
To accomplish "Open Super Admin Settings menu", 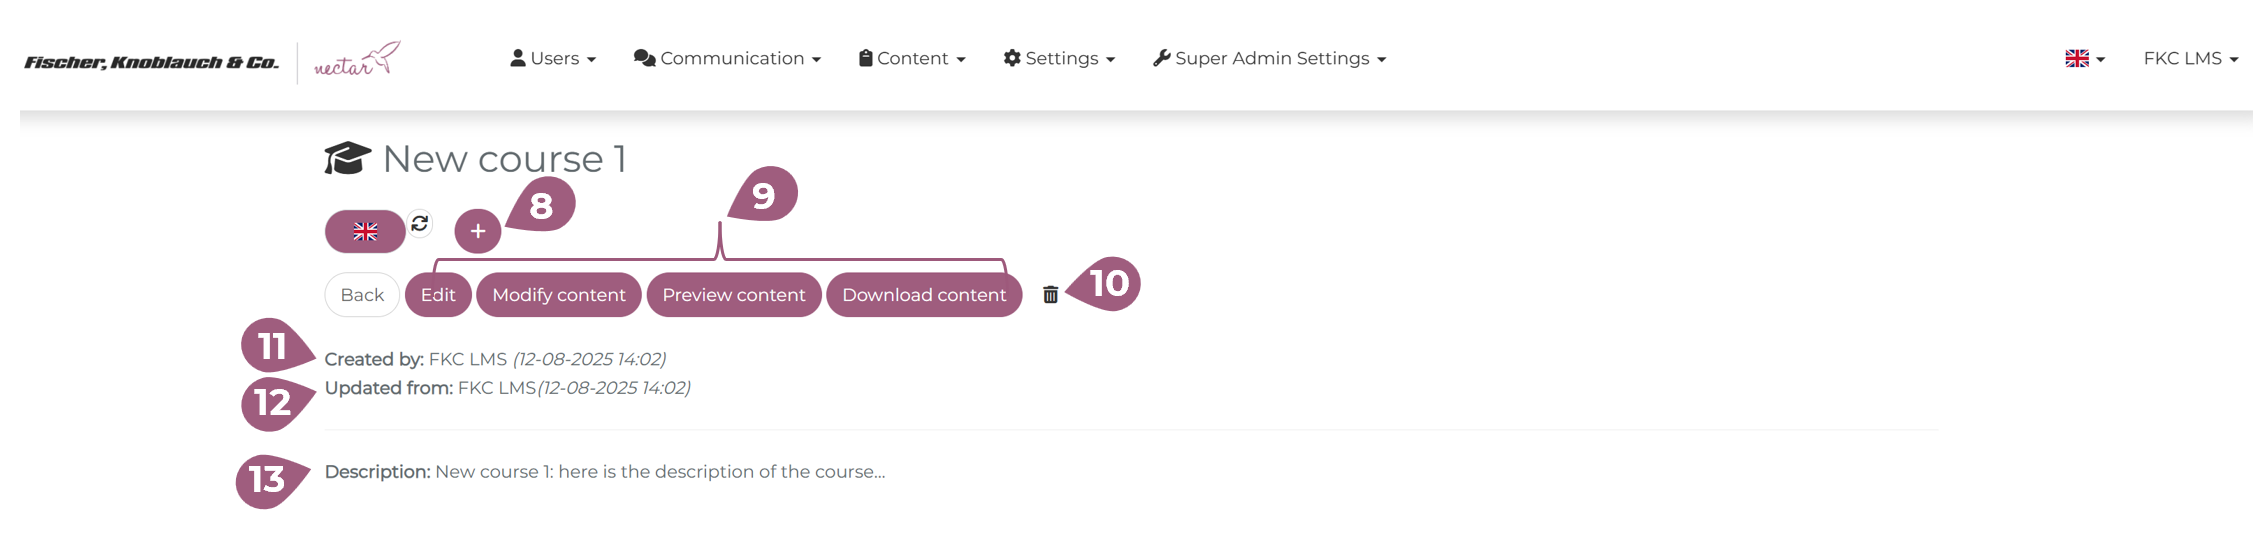I will pyautogui.click(x=1270, y=59).
